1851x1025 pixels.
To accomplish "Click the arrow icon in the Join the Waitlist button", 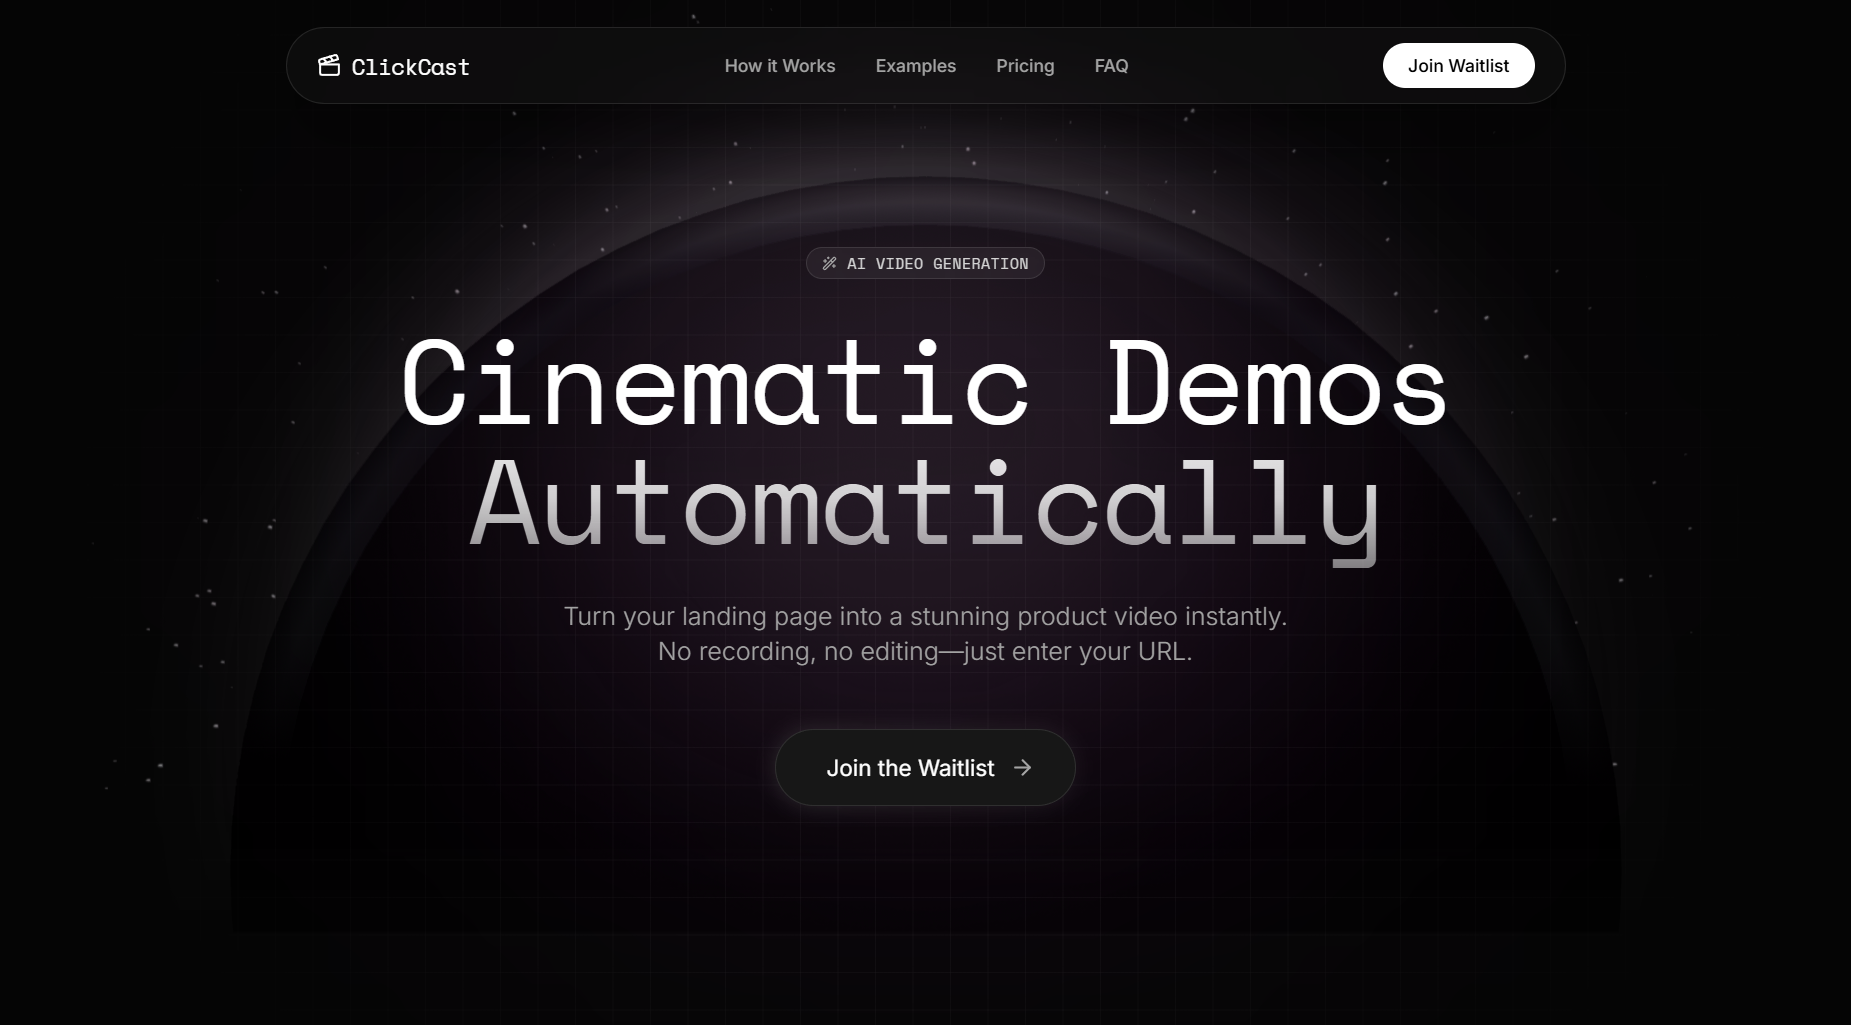I will 1023,767.
